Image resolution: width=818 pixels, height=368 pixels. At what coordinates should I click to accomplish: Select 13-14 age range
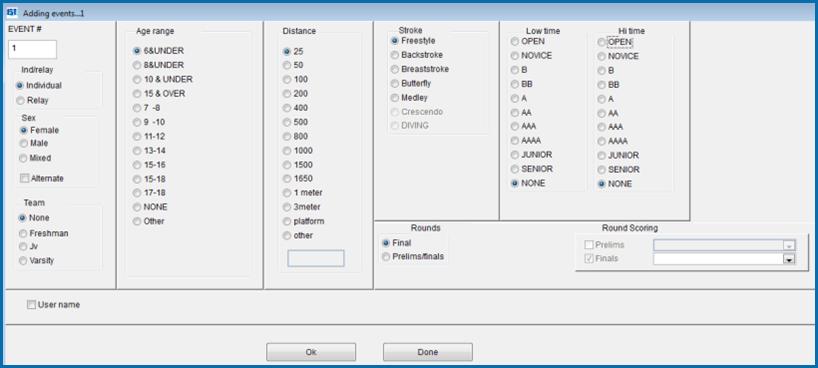click(149, 150)
